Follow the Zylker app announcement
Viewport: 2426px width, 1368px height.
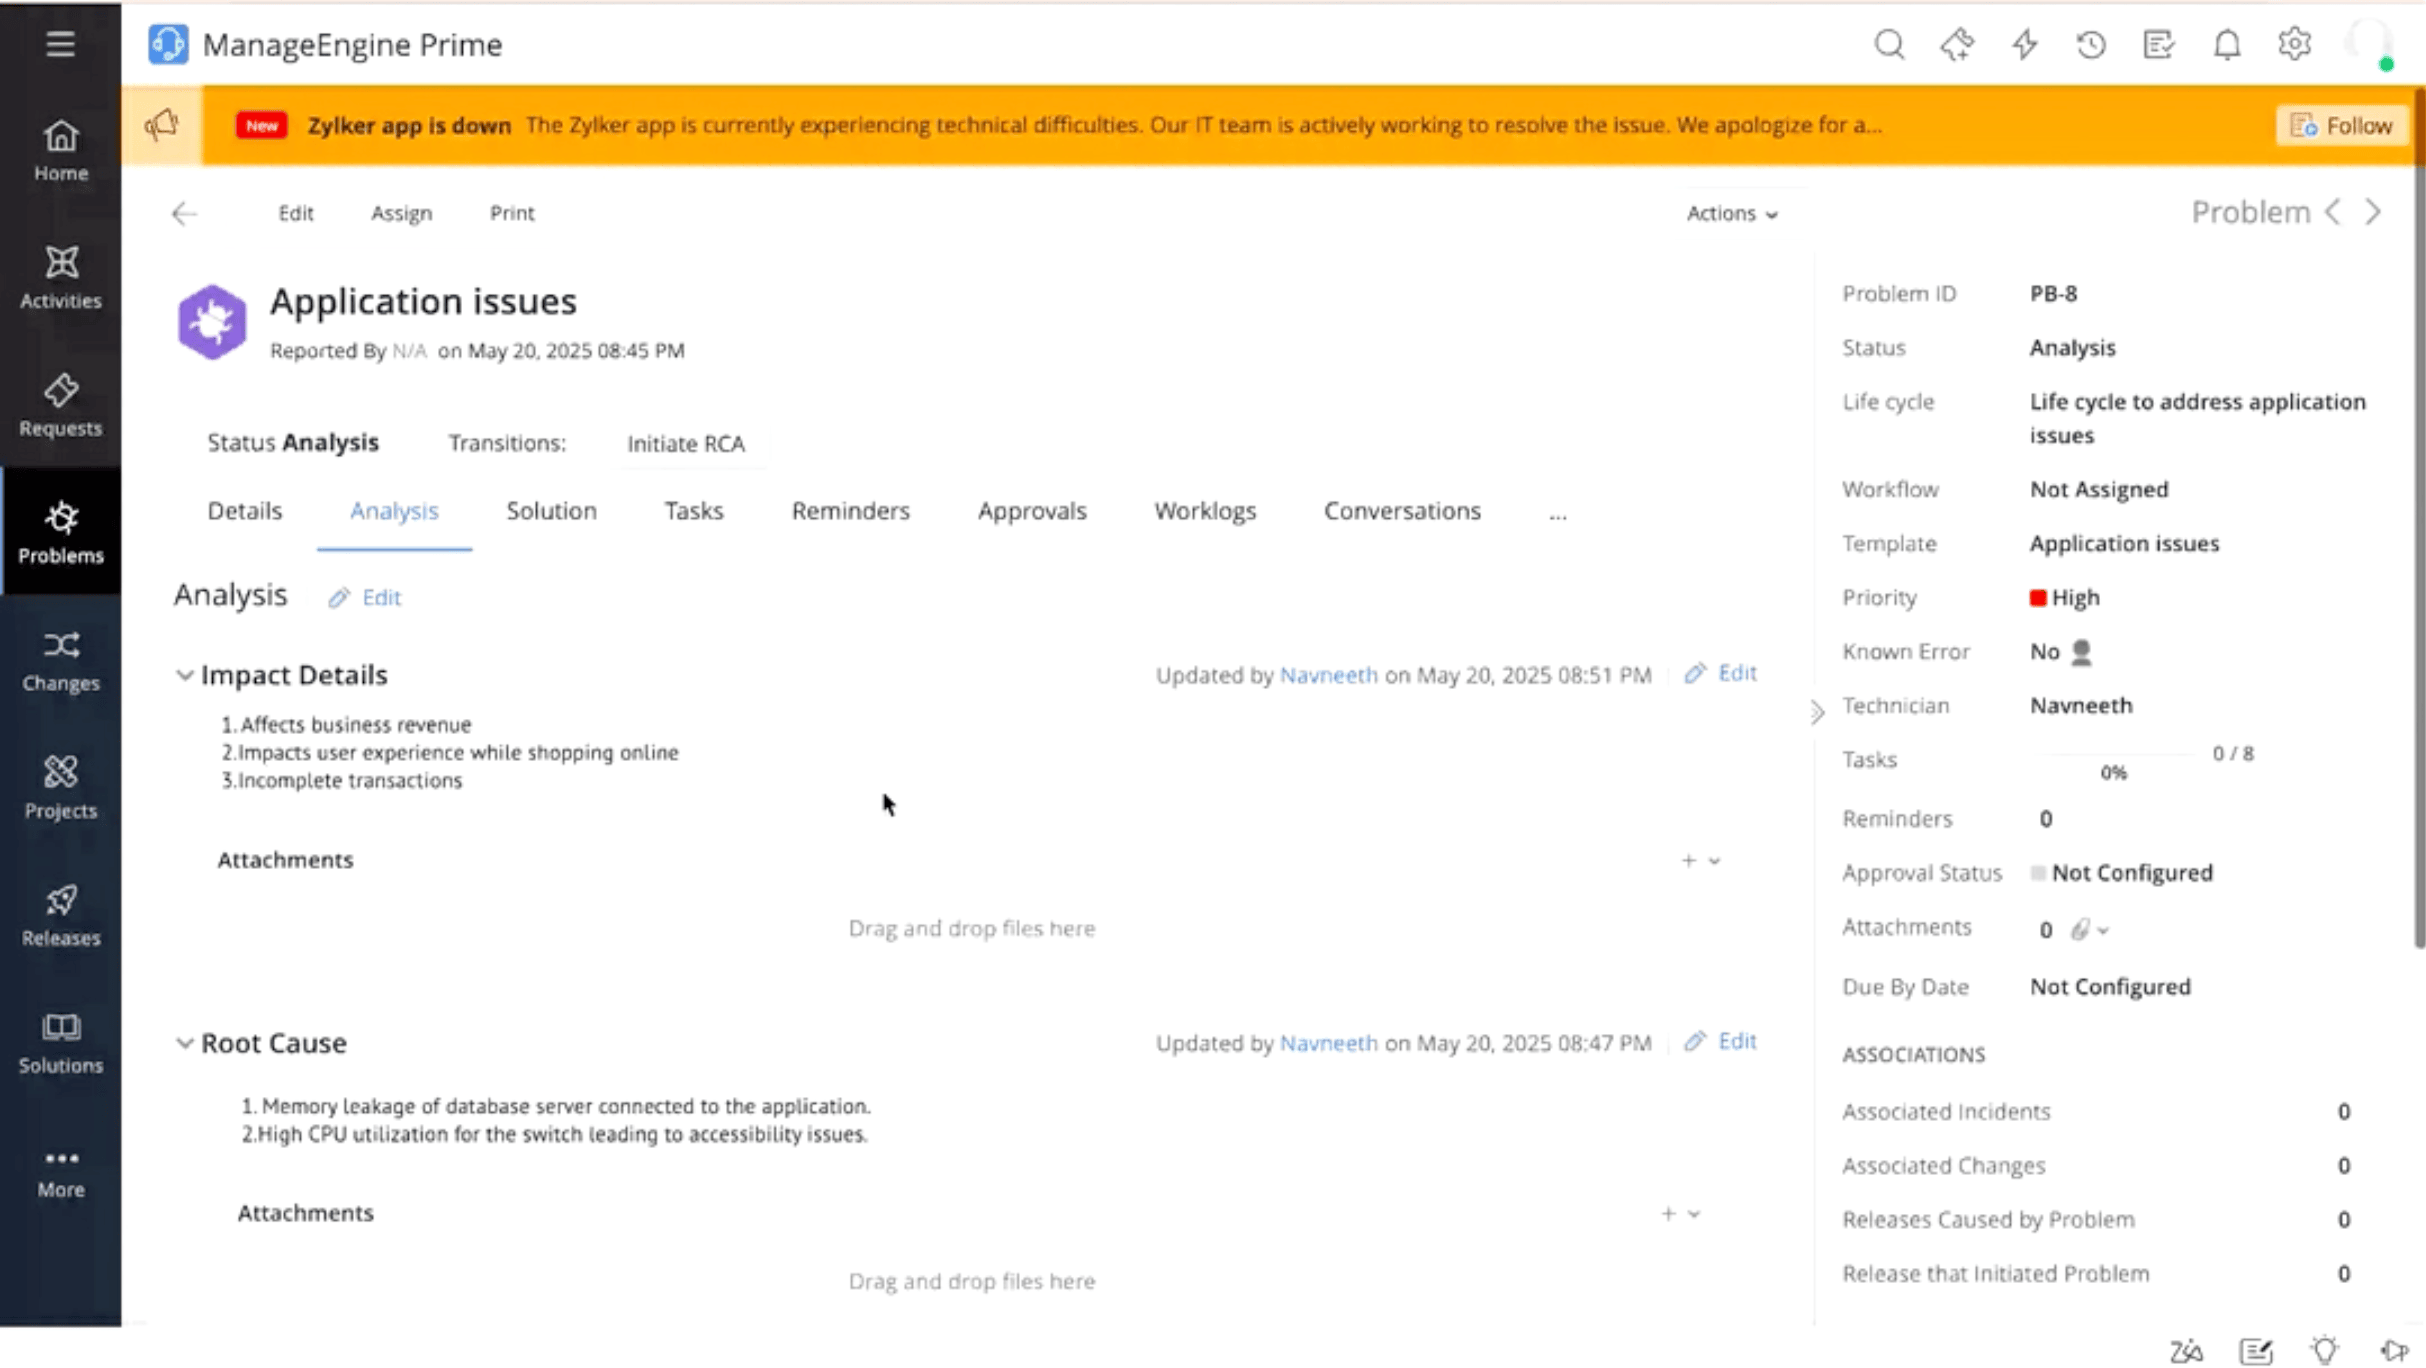[x=2342, y=126]
